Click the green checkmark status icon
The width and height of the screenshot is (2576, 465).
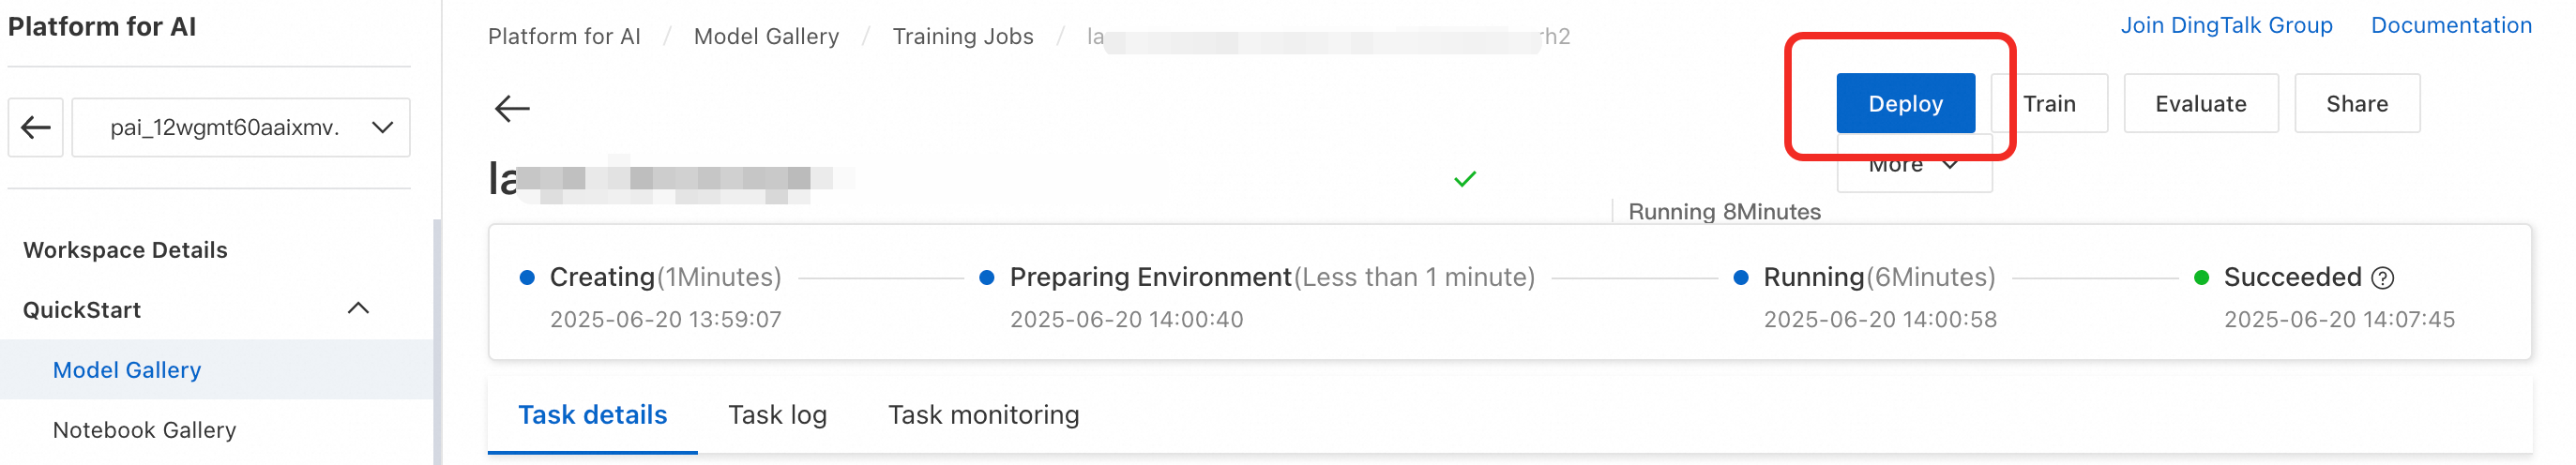[1465, 179]
